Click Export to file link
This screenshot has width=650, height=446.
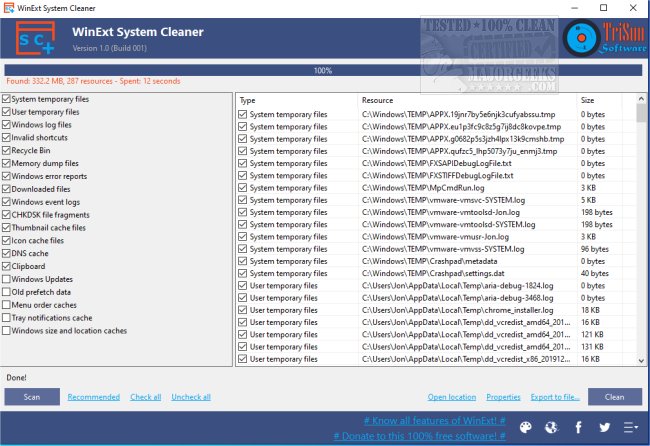[555, 397]
